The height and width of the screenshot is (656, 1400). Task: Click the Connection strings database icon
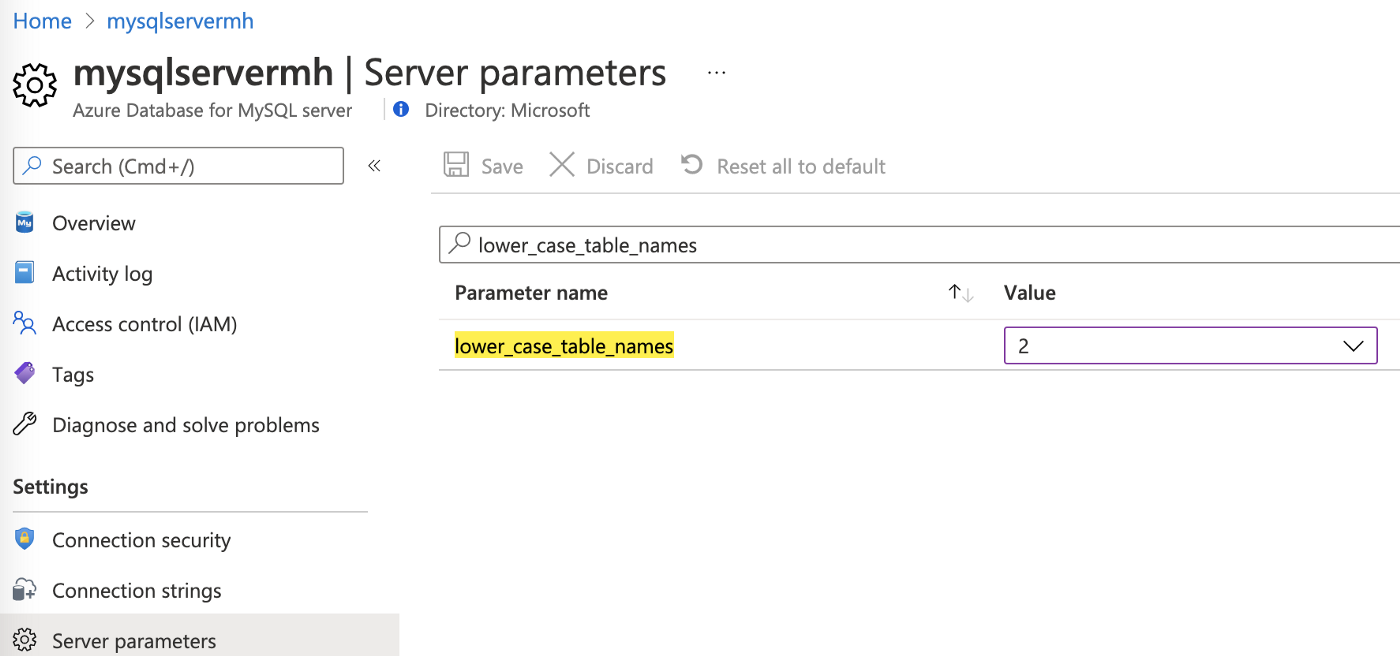25,590
